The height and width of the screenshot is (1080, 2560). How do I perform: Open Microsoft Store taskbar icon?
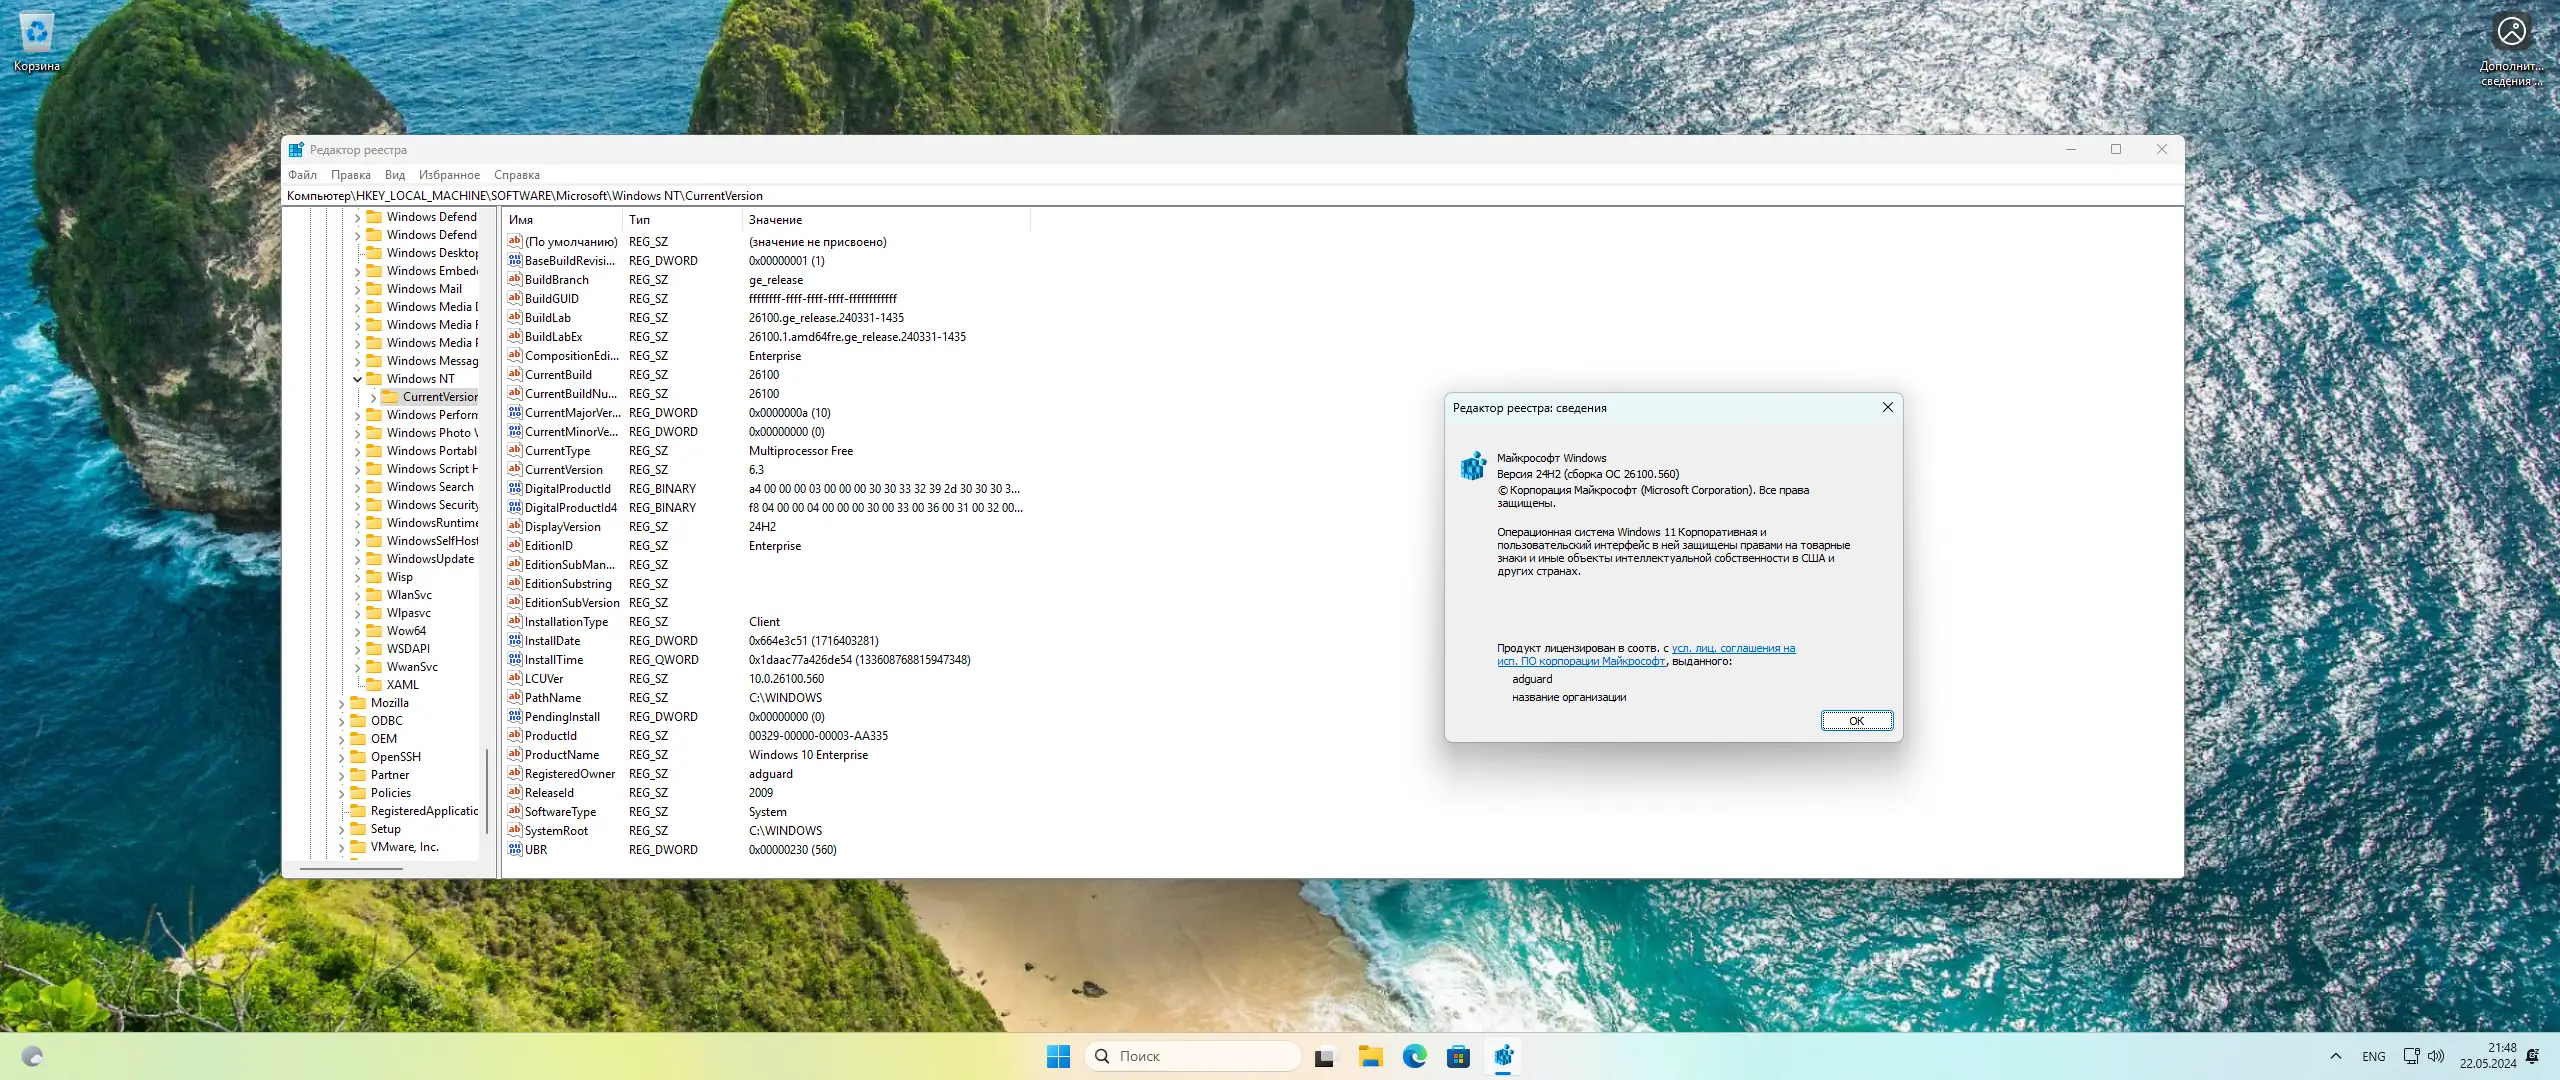(1458, 1056)
